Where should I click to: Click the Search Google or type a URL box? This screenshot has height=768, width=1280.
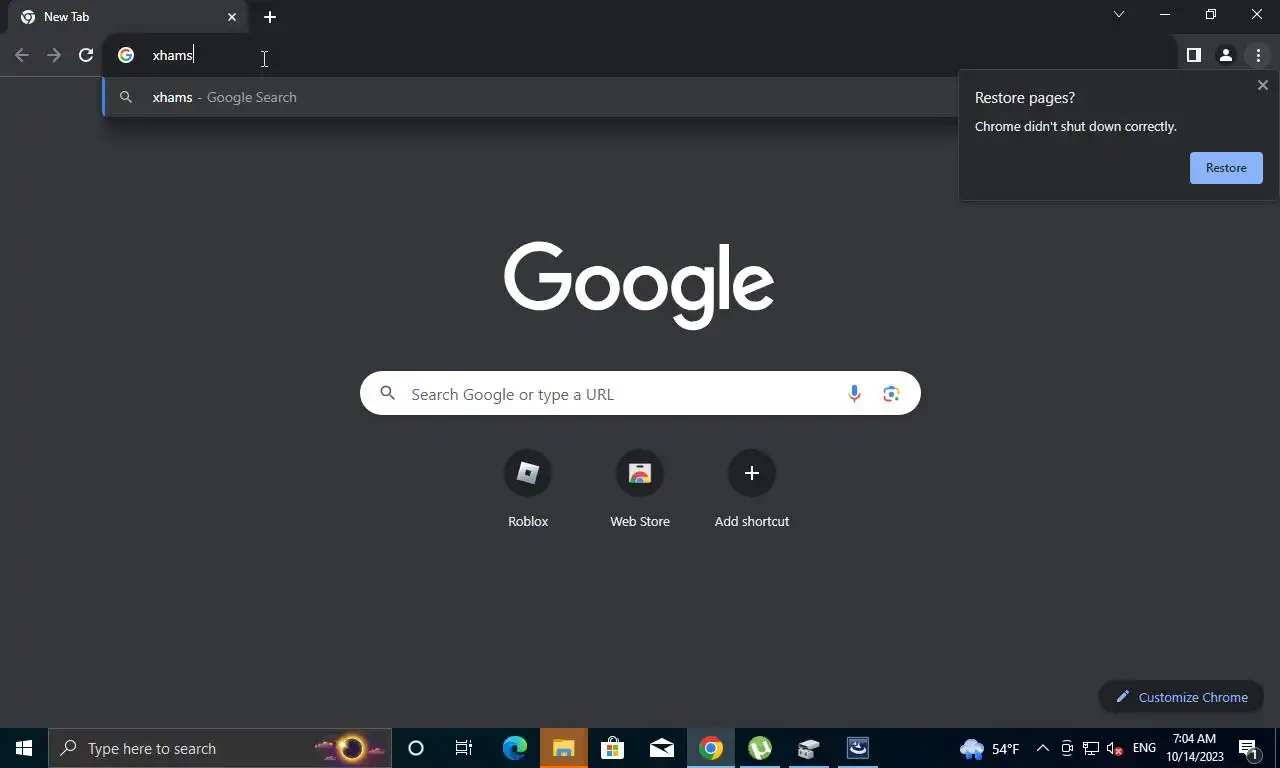(x=640, y=394)
